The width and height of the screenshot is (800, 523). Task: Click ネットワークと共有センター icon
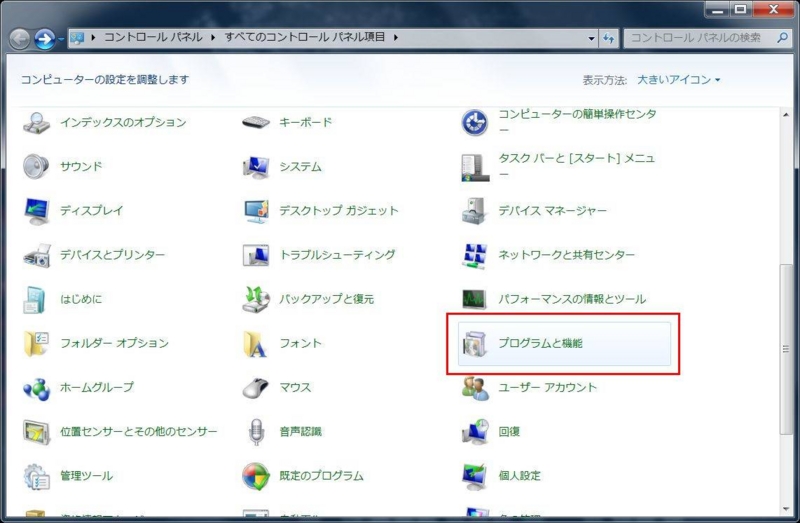point(474,255)
